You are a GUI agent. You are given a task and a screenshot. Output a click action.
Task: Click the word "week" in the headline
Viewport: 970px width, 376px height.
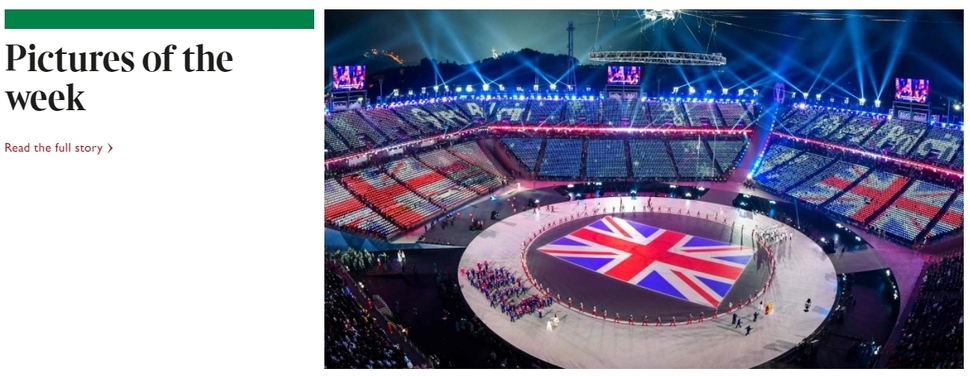(x=45, y=97)
